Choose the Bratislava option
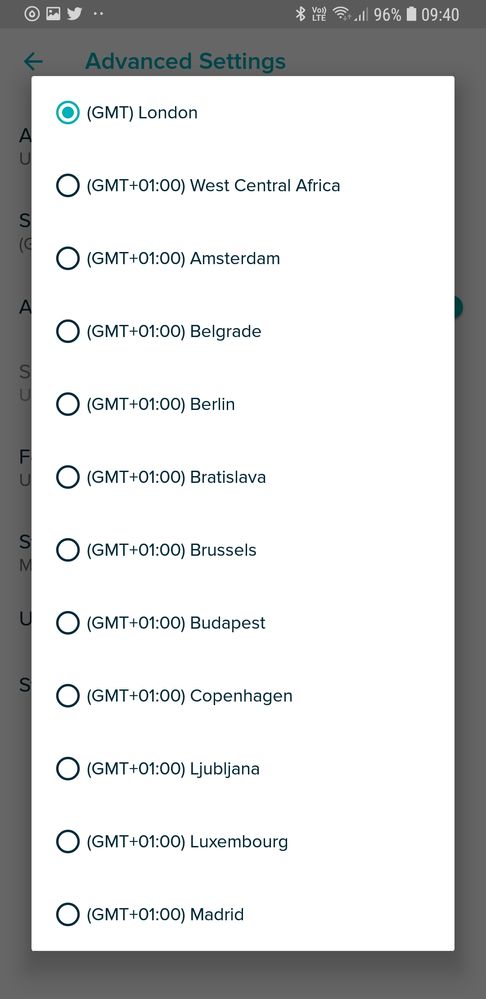The image size is (486, 999). (x=68, y=477)
